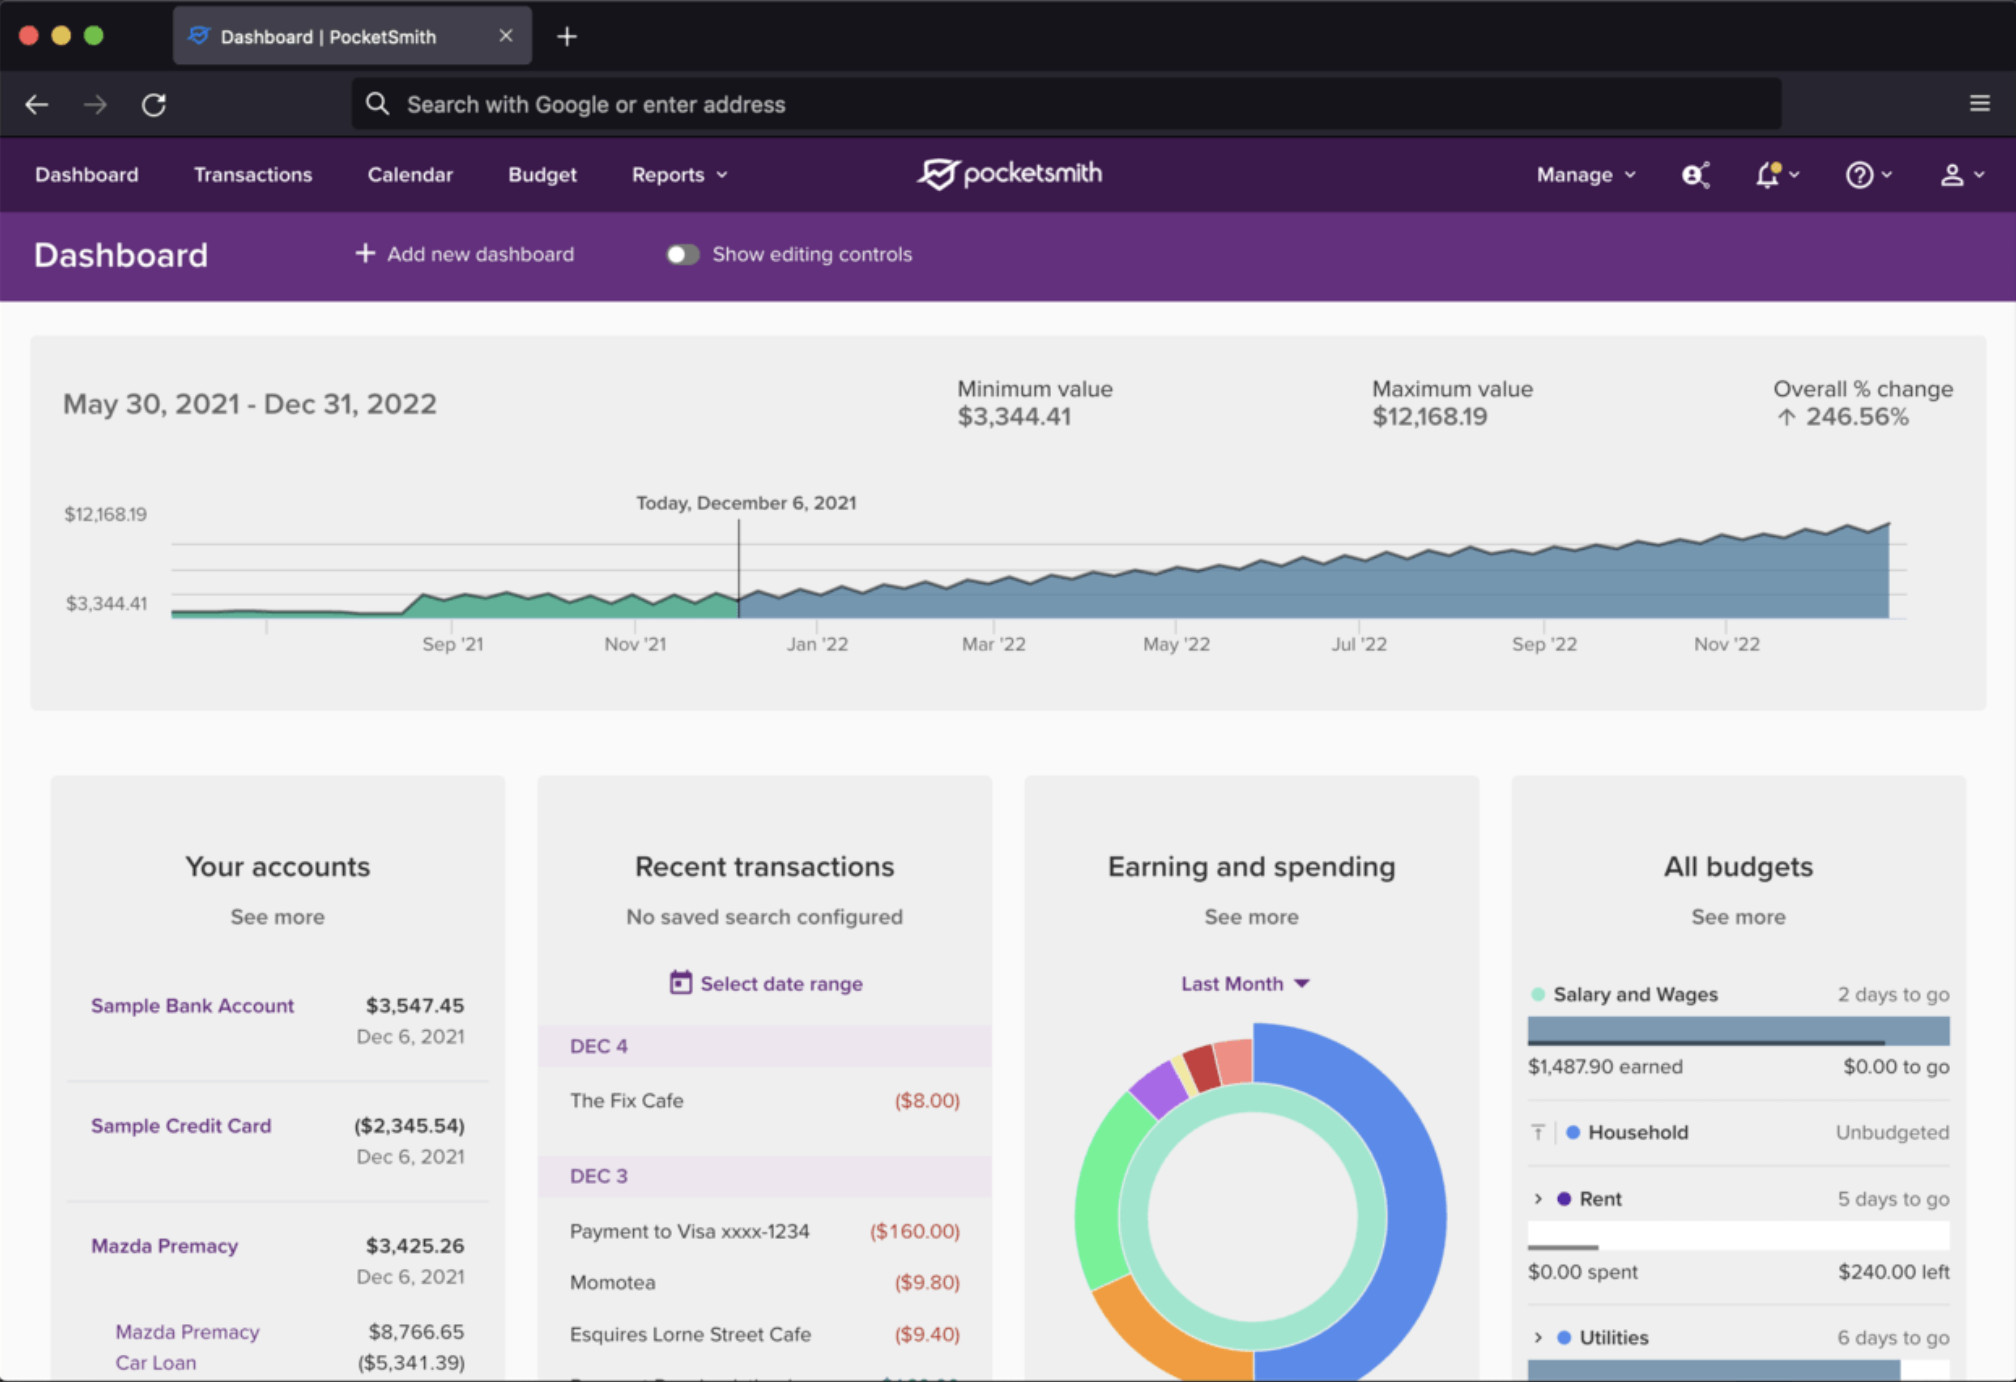Click the search magnifier in address bar
This screenshot has width=2016, height=1382.
point(377,104)
